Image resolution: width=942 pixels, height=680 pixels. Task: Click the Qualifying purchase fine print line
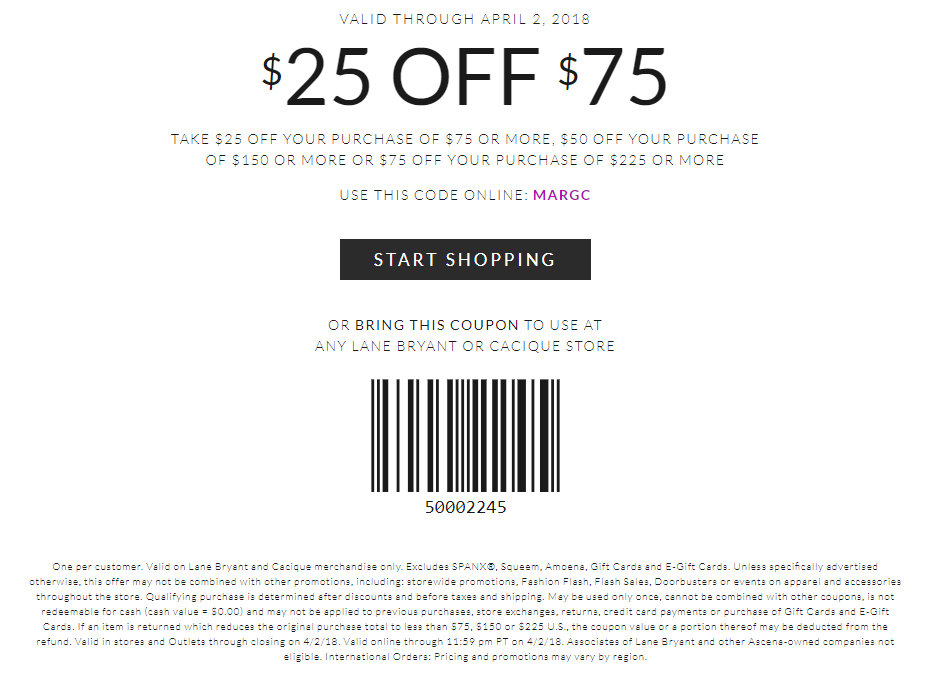(465, 597)
